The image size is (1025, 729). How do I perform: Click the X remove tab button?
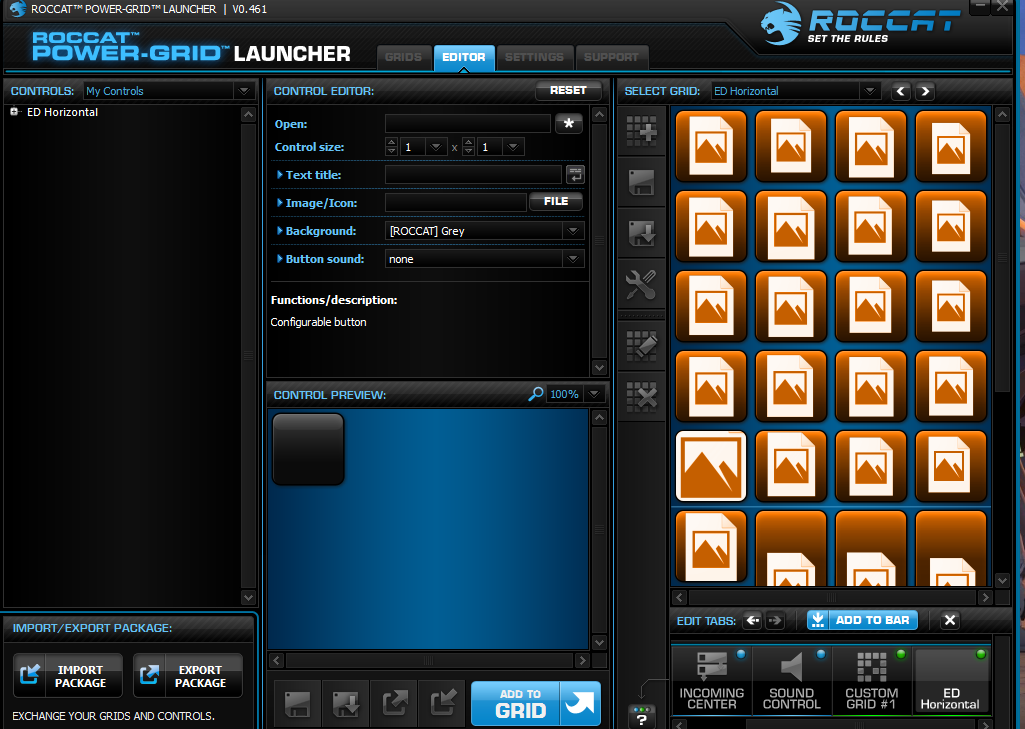pyautogui.click(x=950, y=620)
